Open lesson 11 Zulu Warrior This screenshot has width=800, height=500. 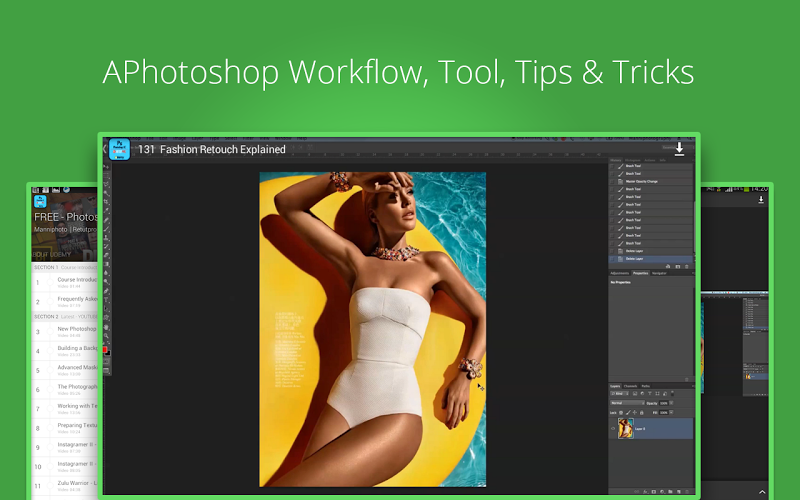pos(65,485)
